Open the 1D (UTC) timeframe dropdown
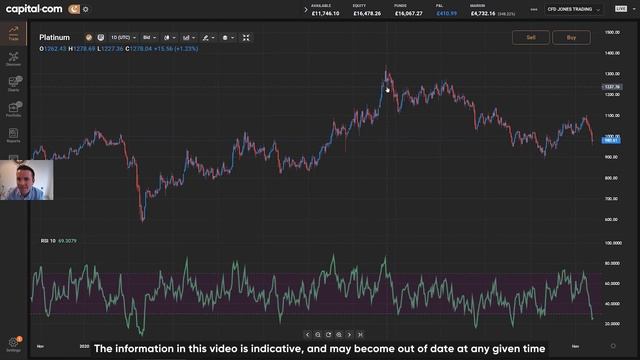Screen dimensions: 640x360 pos(123,38)
